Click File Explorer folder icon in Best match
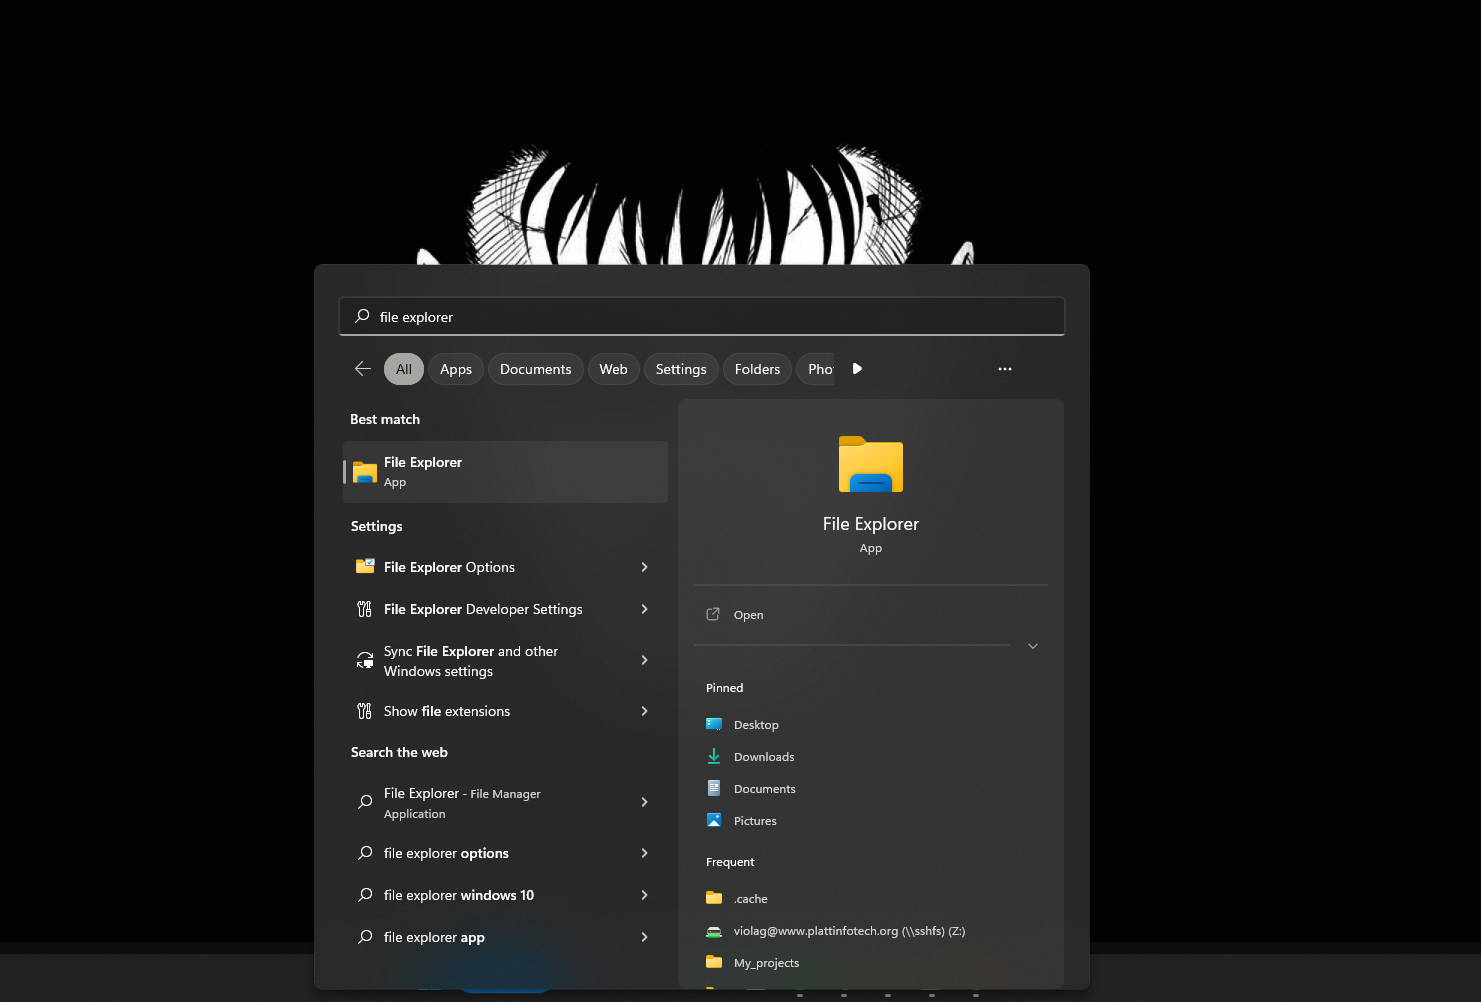The width and height of the screenshot is (1481, 1002). [x=365, y=472]
